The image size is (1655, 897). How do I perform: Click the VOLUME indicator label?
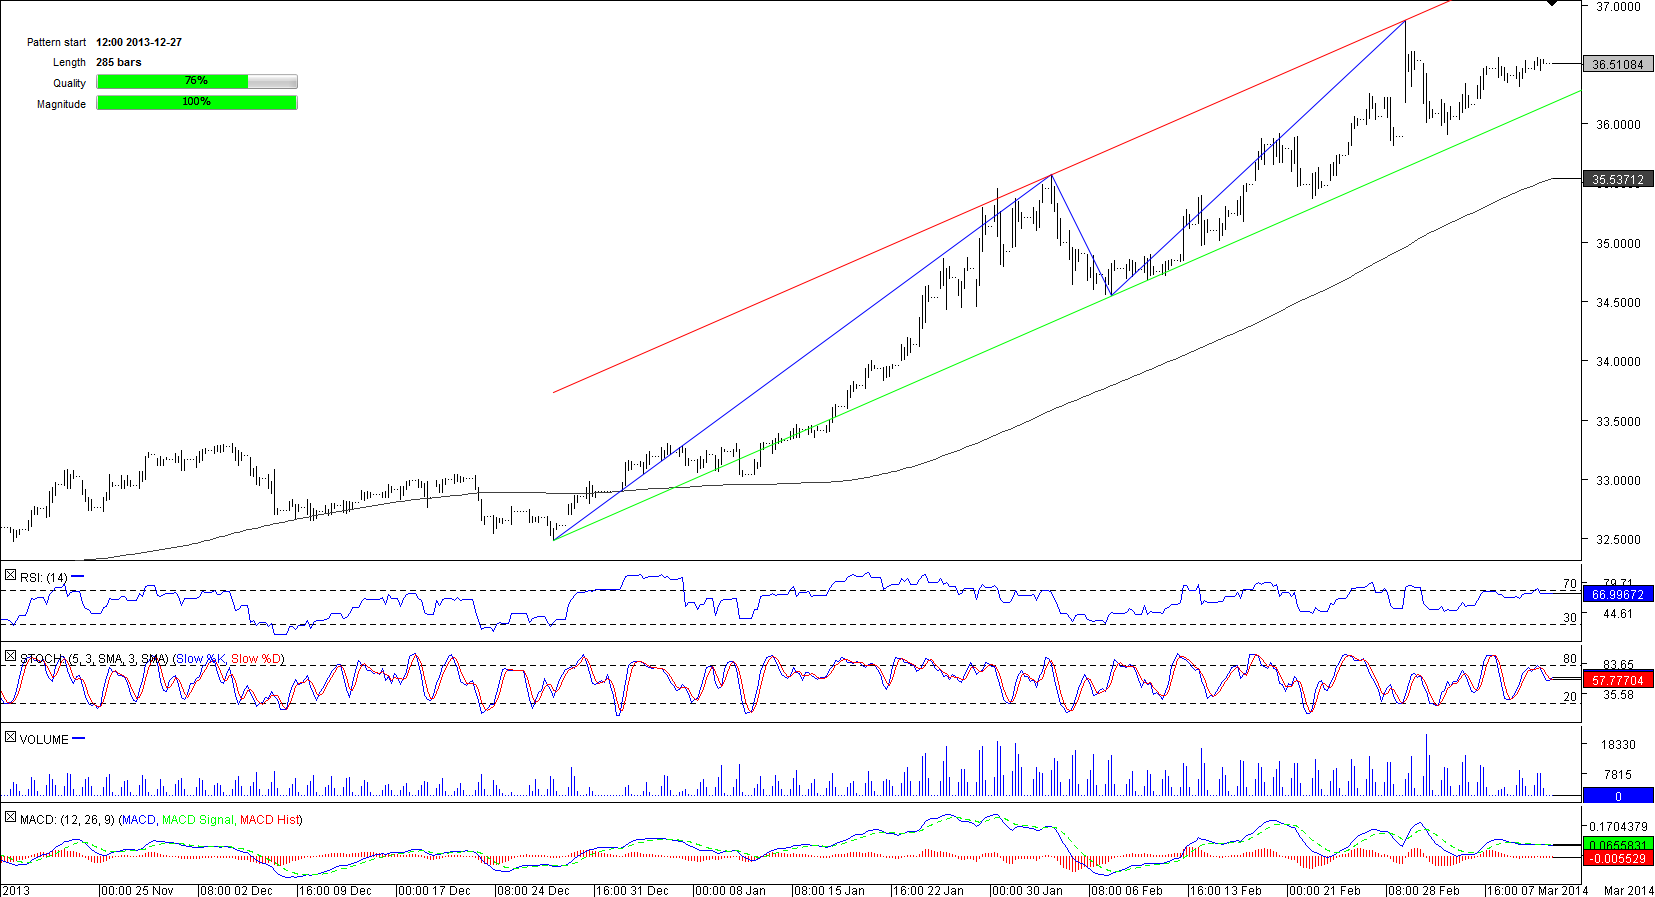click(x=44, y=740)
